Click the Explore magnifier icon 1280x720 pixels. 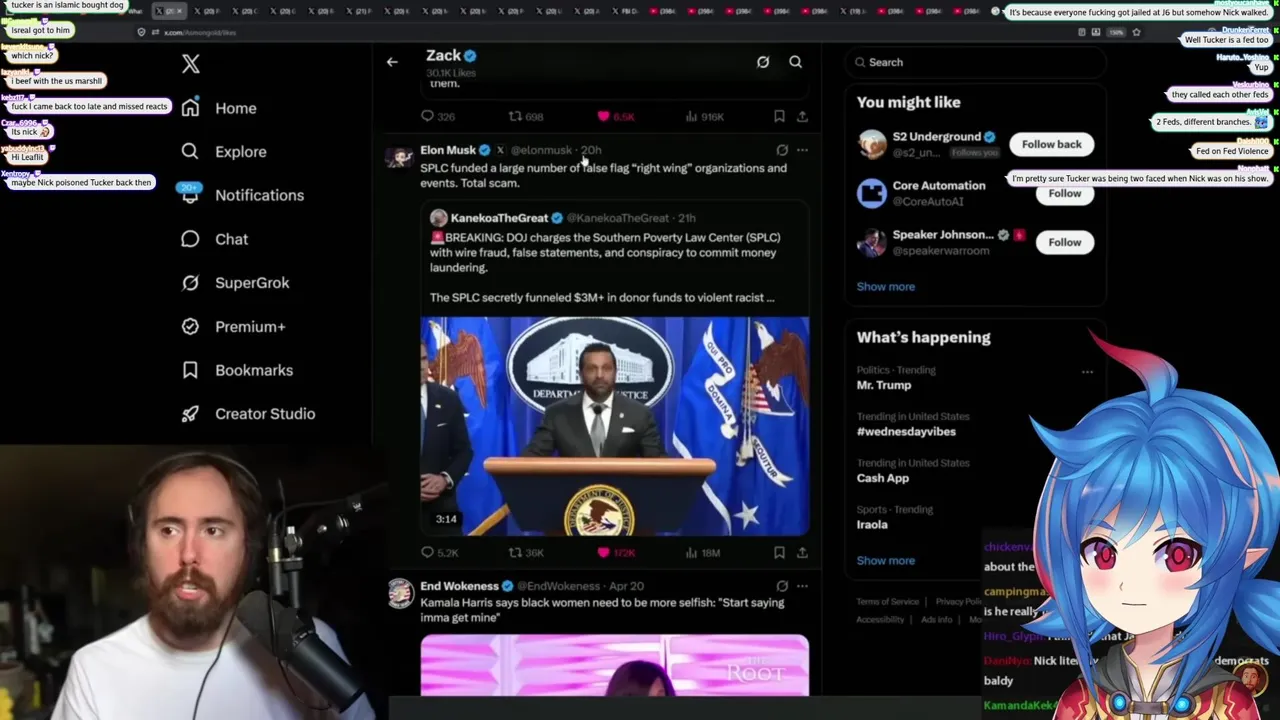(190, 152)
